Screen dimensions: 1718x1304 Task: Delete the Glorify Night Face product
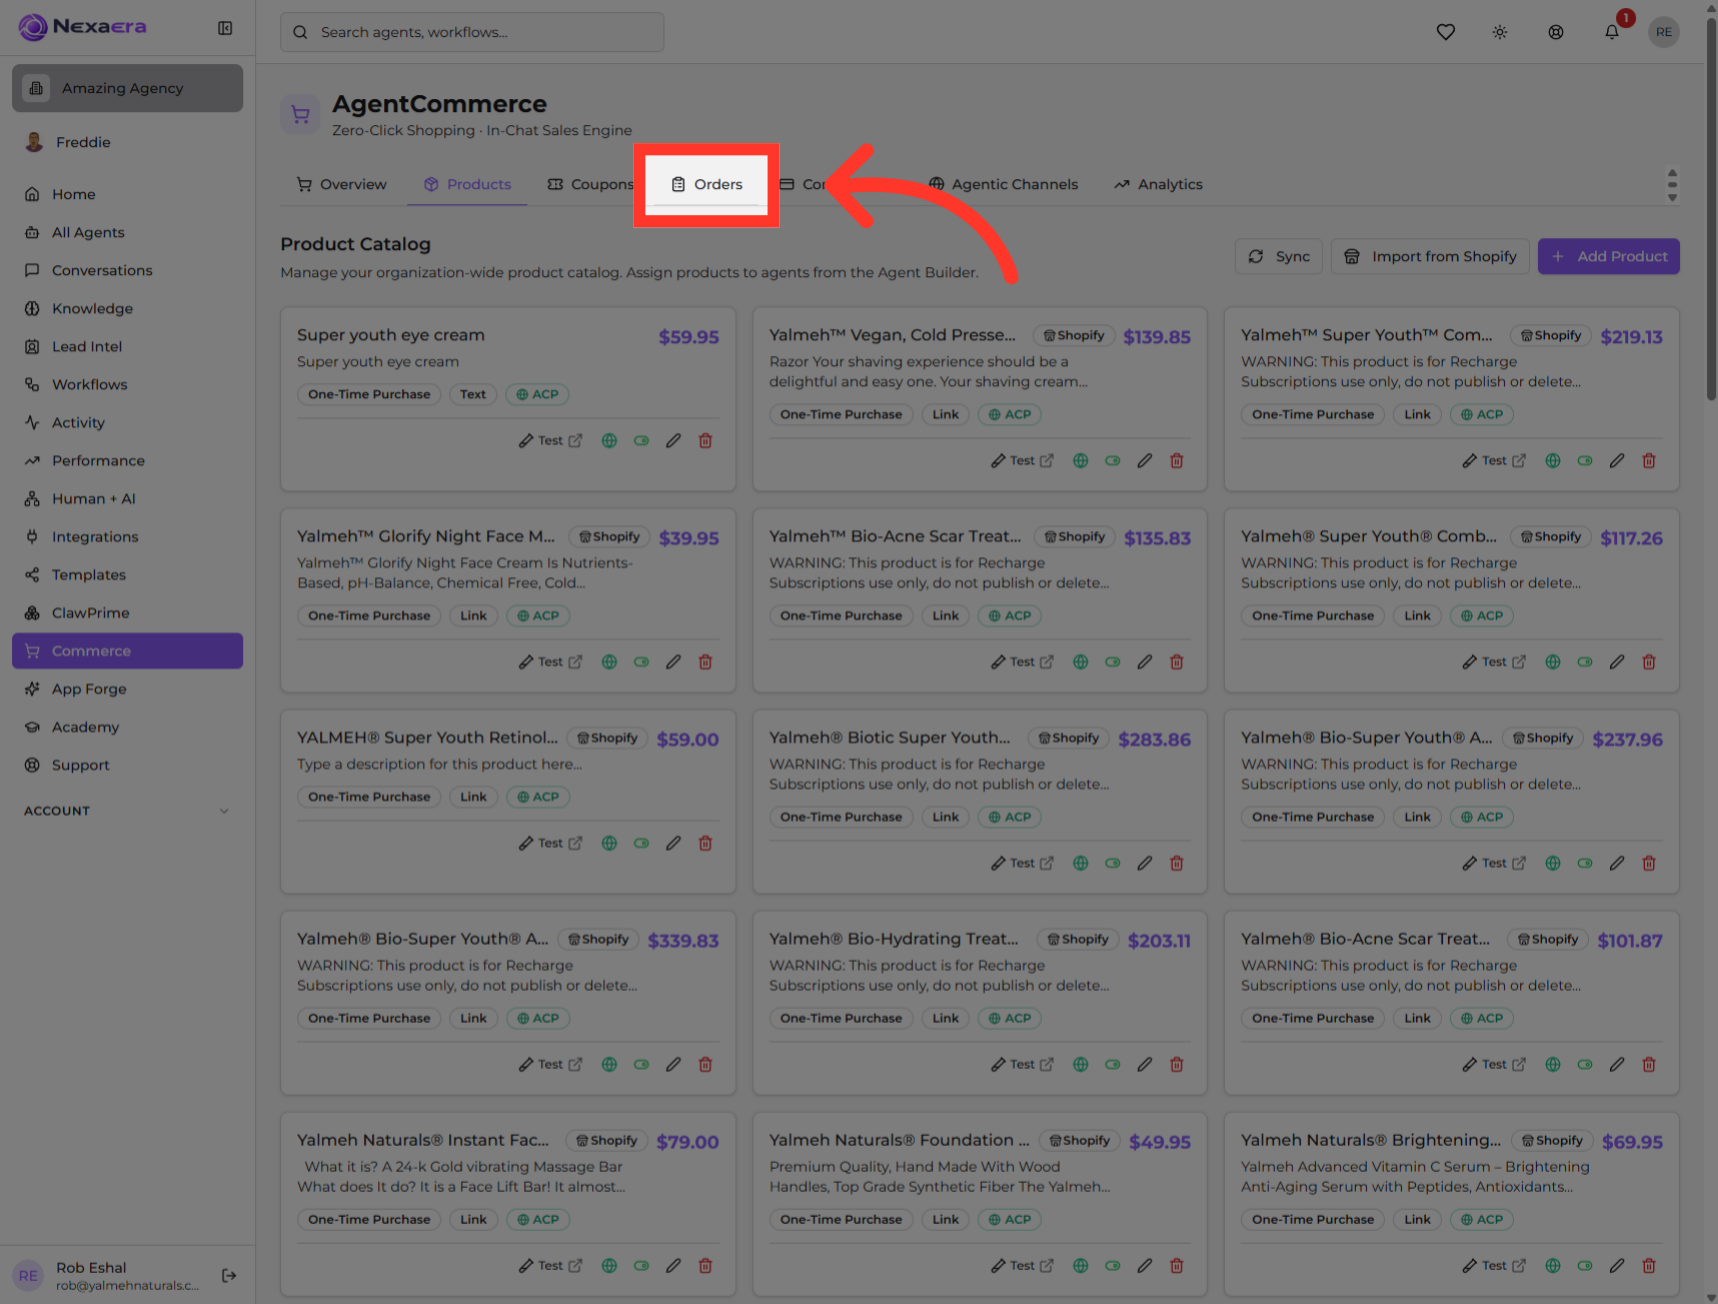coord(705,662)
